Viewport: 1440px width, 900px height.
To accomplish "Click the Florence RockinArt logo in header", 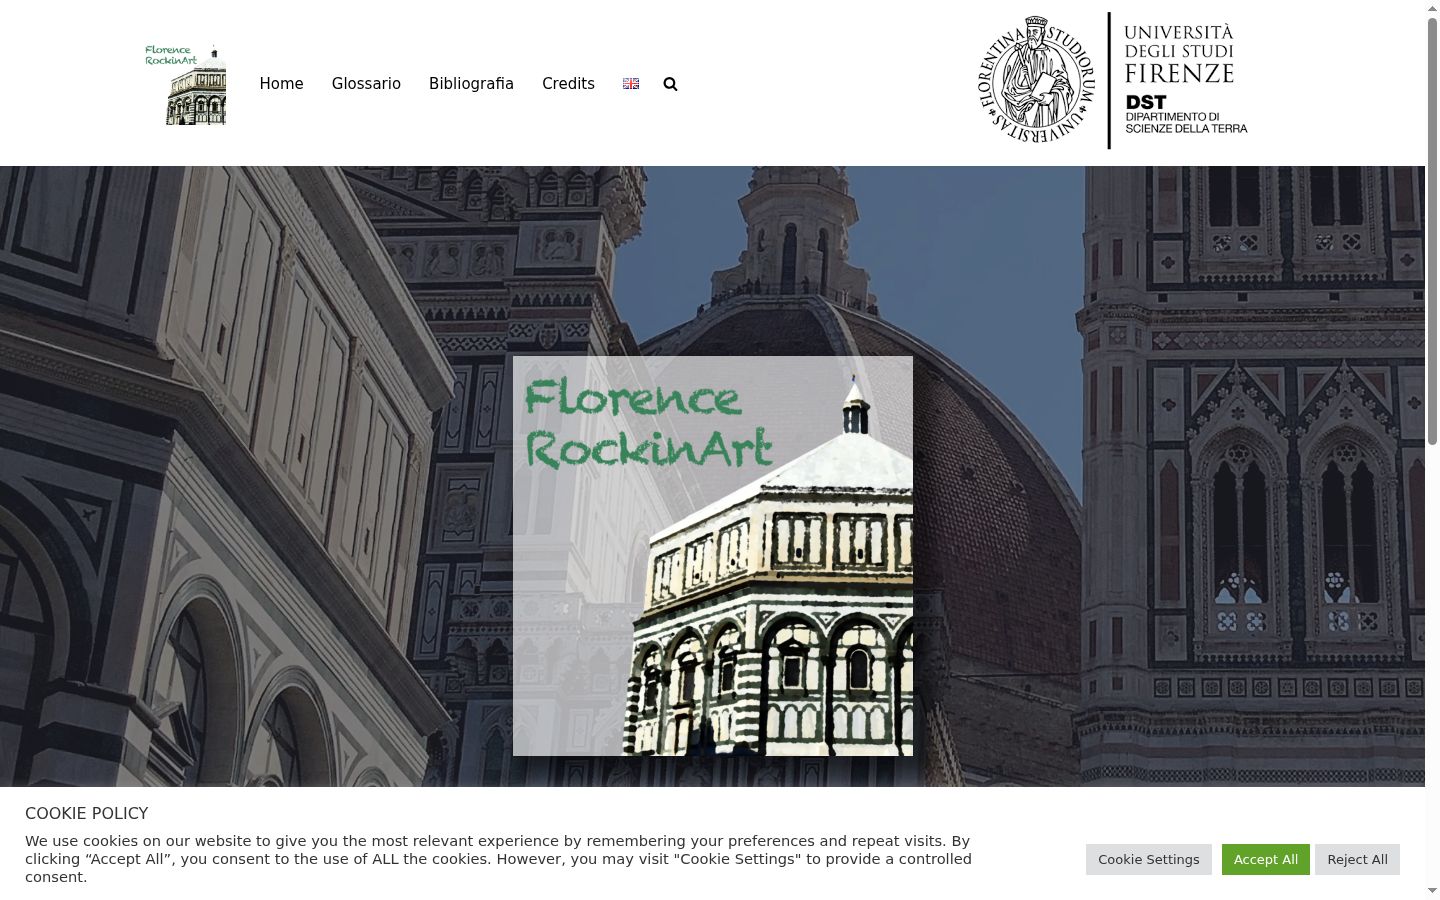I will click(185, 84).
